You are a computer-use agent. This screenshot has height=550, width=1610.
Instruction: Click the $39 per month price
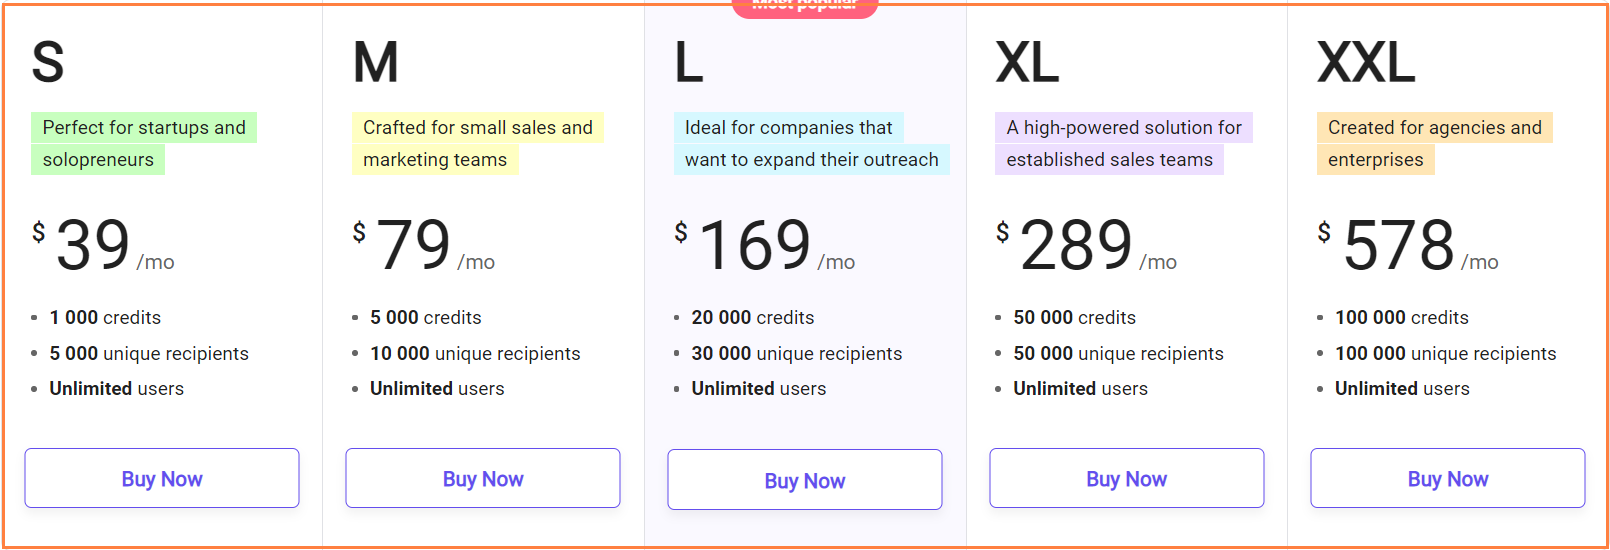coord(103,245)
